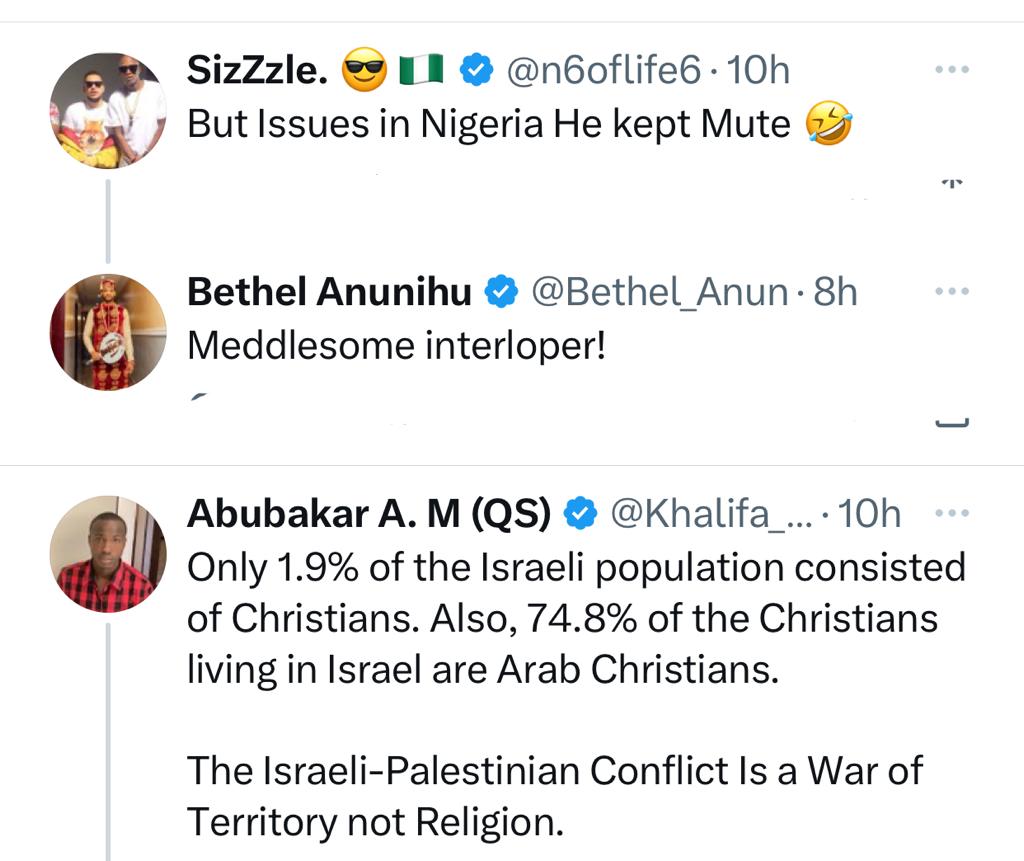The width and height of the screenshot is (1024, 861).
Task: Expand options on Abubakar's tweet
Action: [951, 513]
